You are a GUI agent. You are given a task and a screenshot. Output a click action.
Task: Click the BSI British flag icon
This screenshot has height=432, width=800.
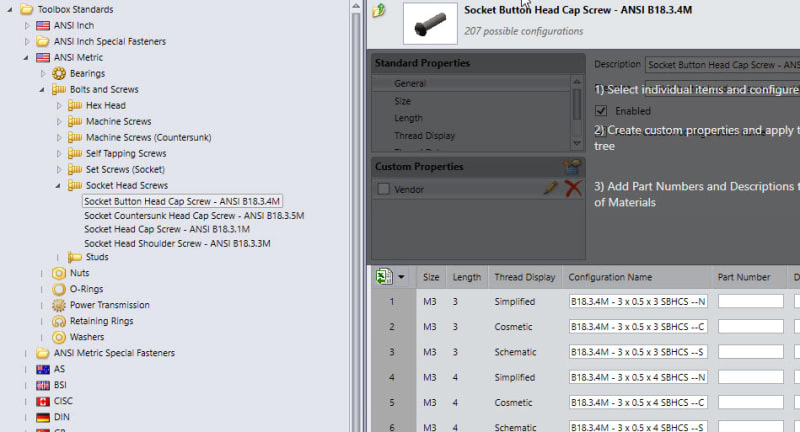(x=43, y=385)
